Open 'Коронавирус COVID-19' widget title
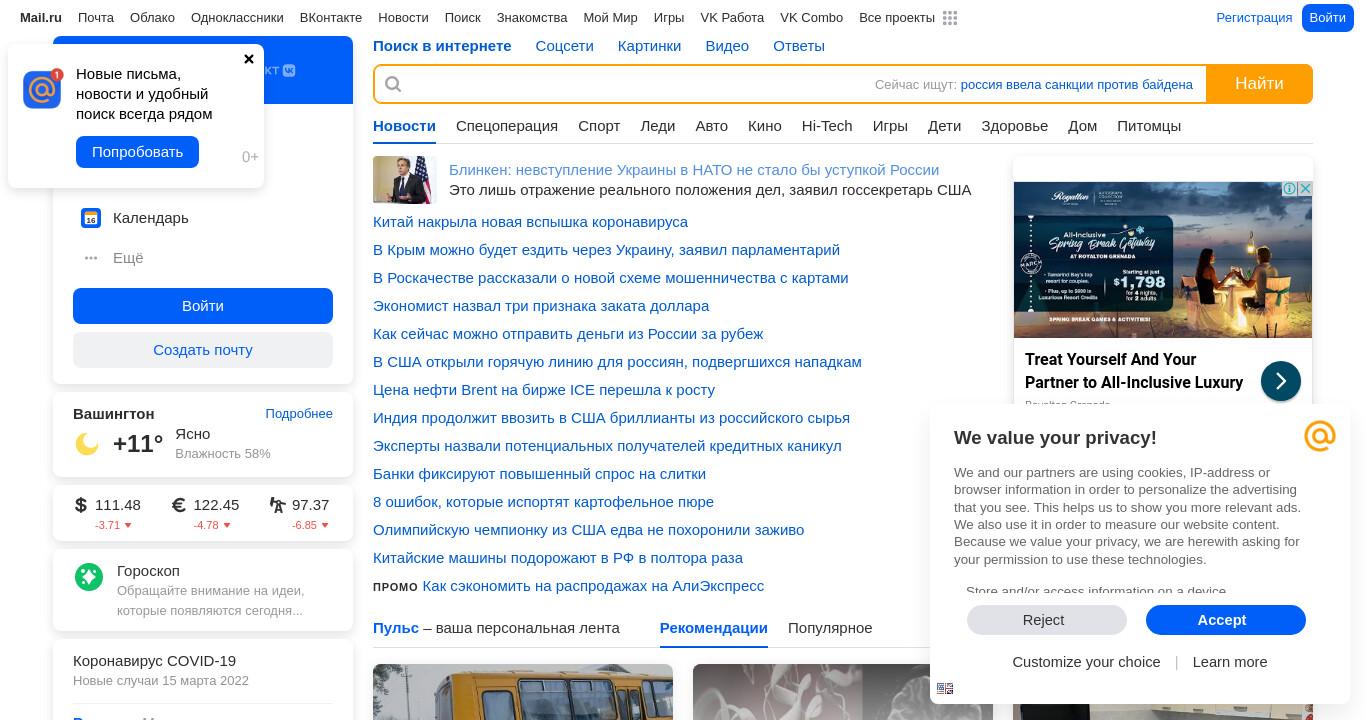The width and height of the screenshot is (1366, 720). (x=154, y=661)
